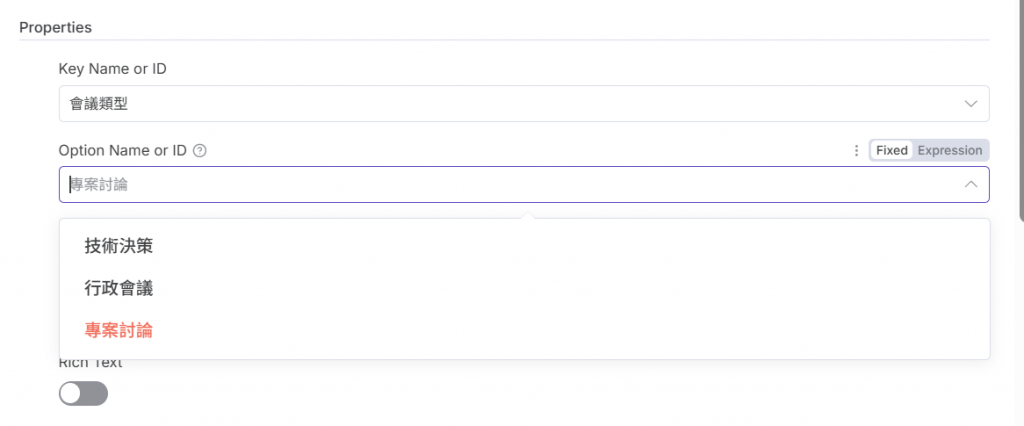Collapse the option list via up chevron
The height and width of the screenshot is (426, 1024).
pos(970,184)
